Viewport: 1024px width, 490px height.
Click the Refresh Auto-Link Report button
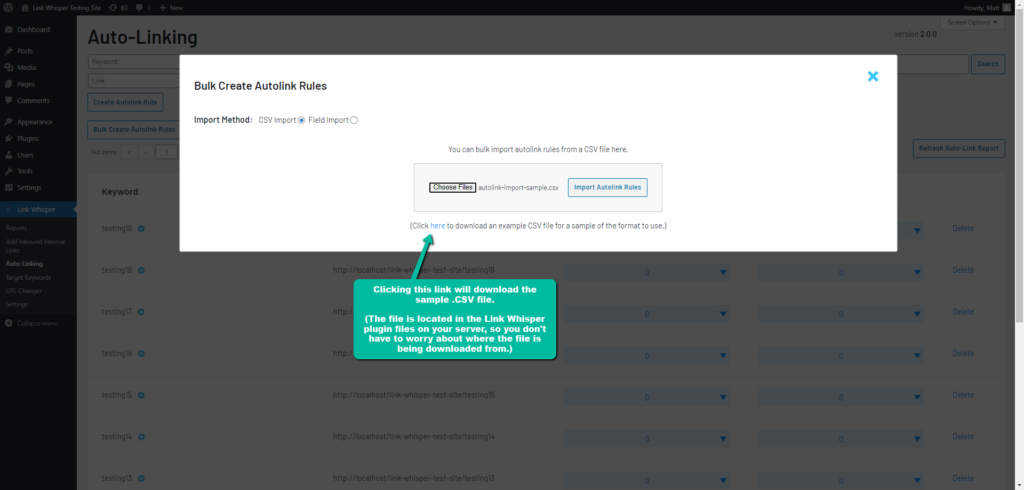(x=959, y=148)
